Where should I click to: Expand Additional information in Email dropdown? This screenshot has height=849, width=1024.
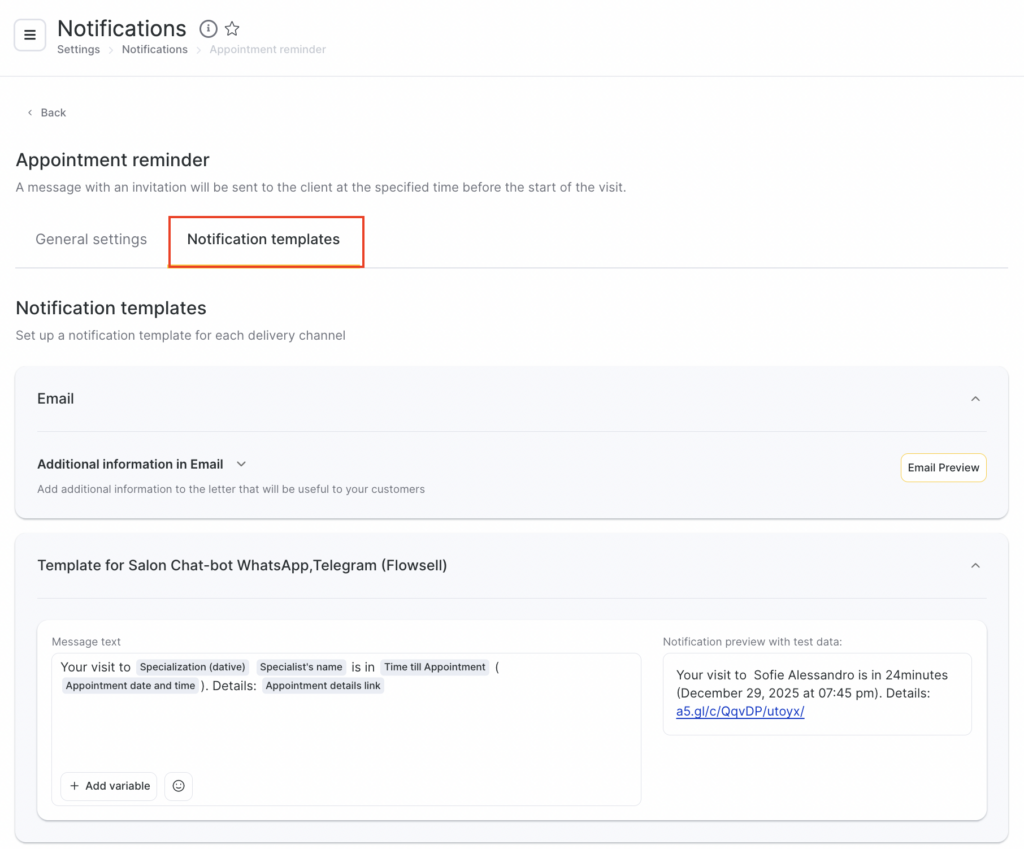(241, 464)
